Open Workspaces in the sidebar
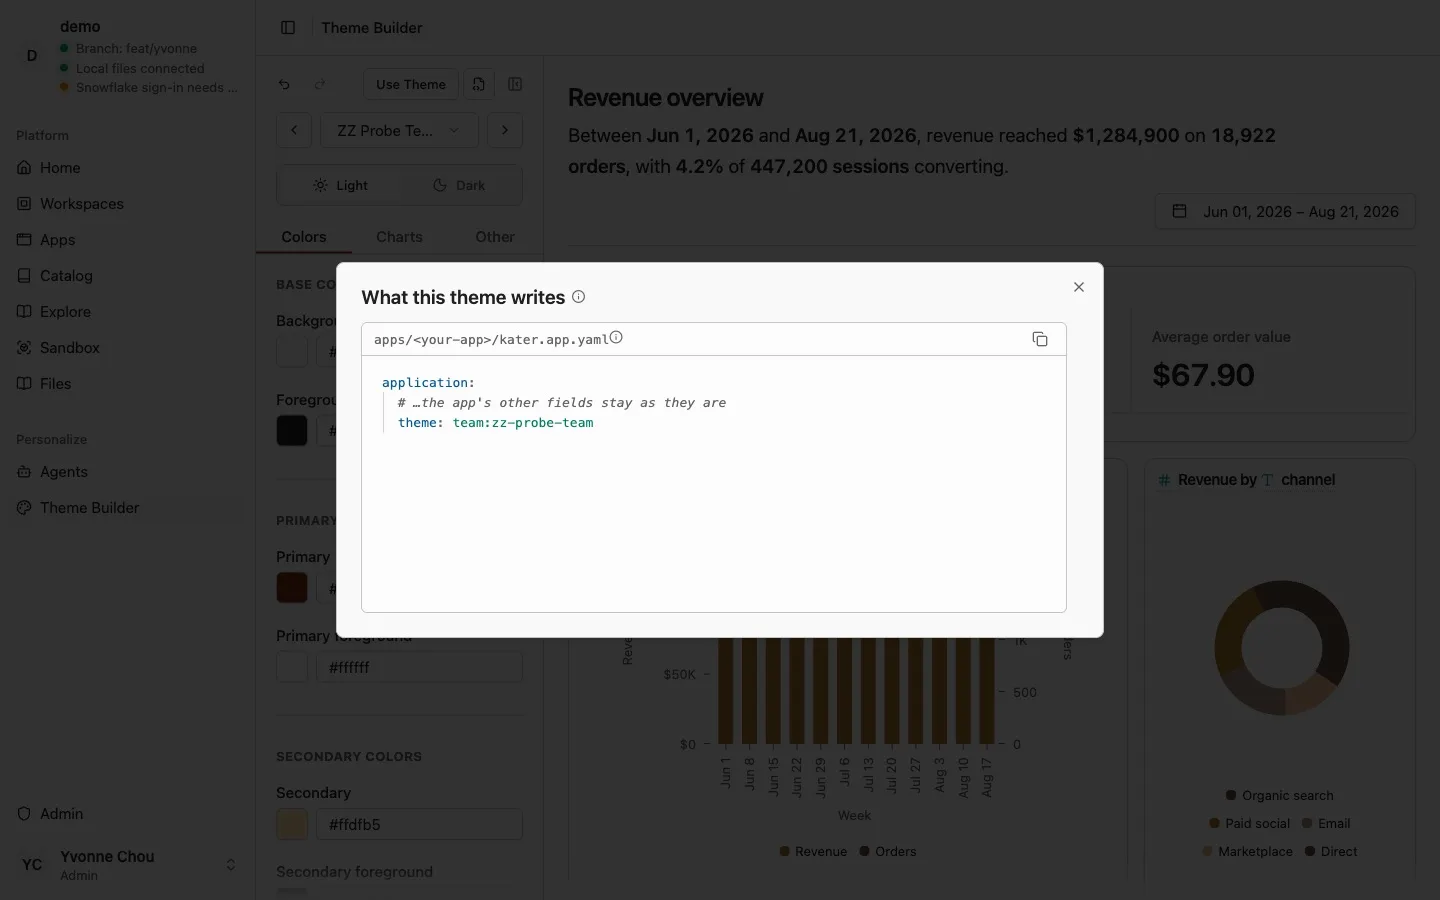1440x900 pixels. tap(128, 204)
